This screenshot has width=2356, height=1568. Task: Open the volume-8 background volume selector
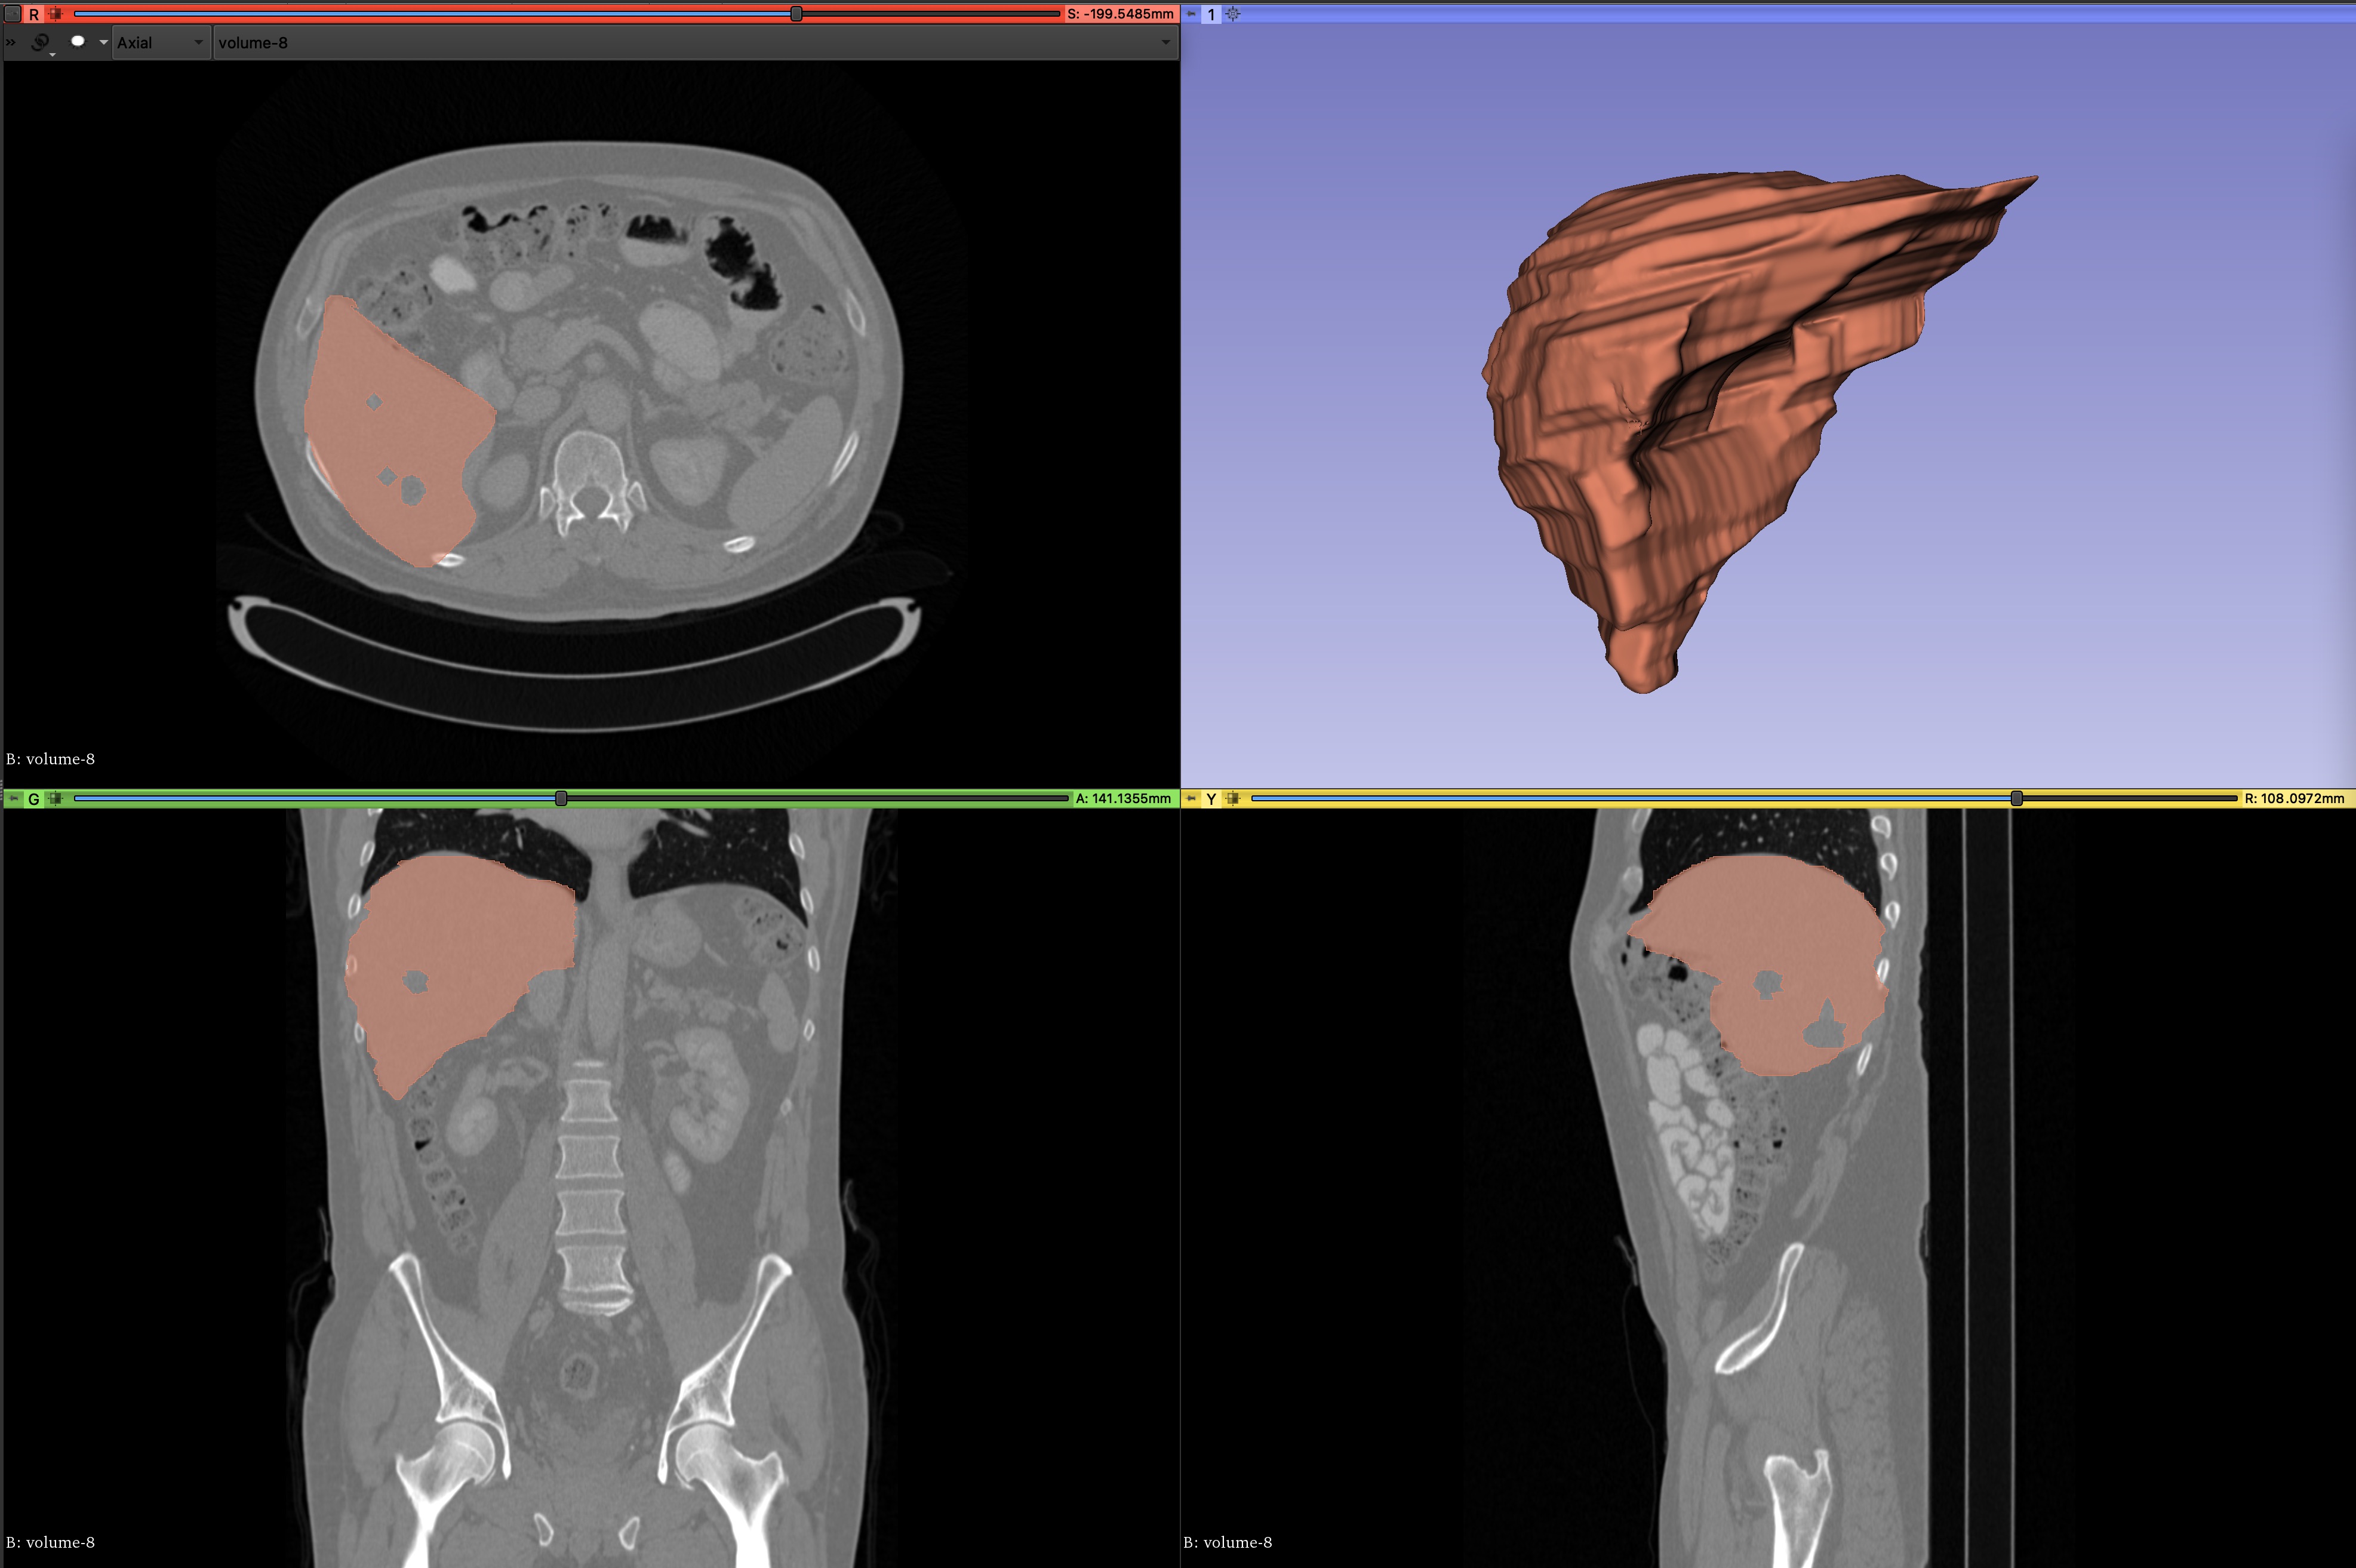tap(694, 42)
